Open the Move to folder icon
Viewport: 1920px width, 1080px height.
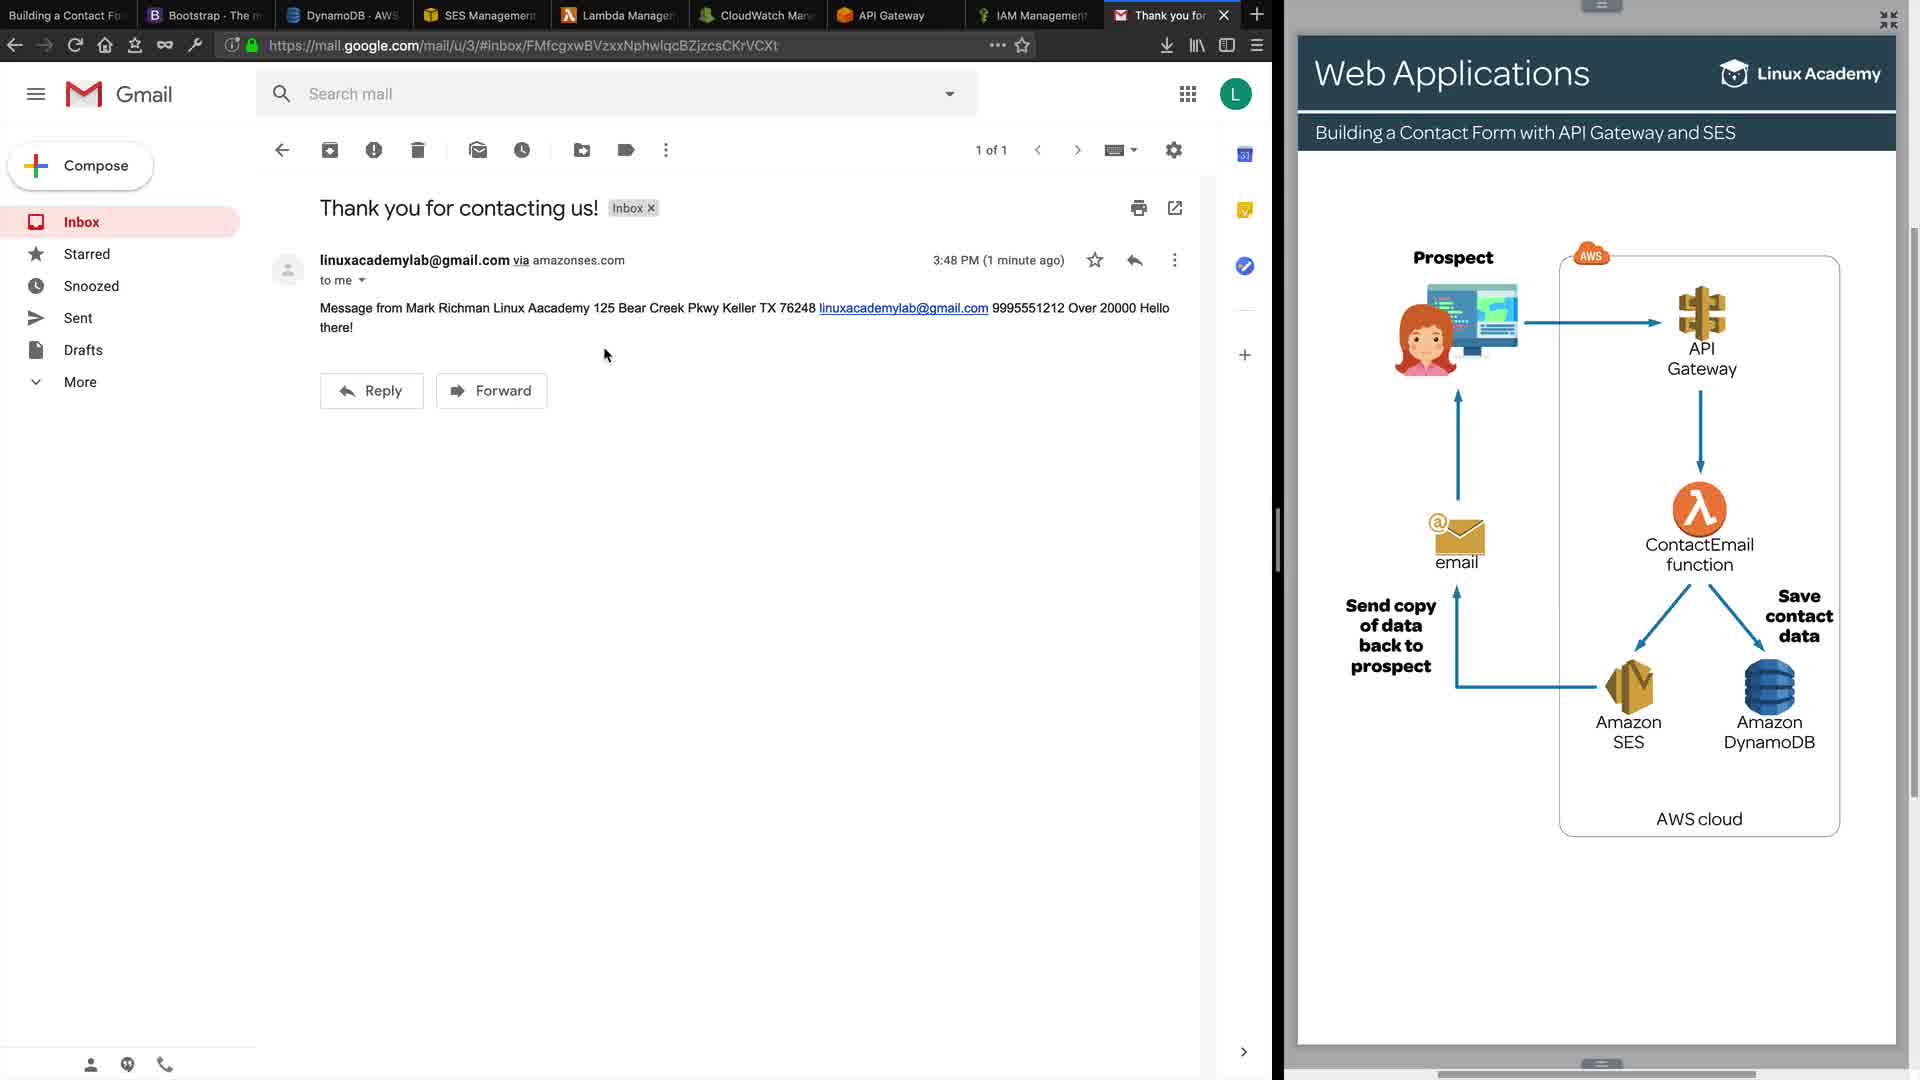582,150
